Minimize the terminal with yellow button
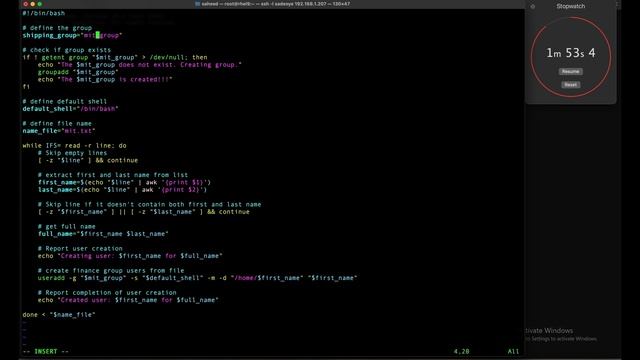 33,4
